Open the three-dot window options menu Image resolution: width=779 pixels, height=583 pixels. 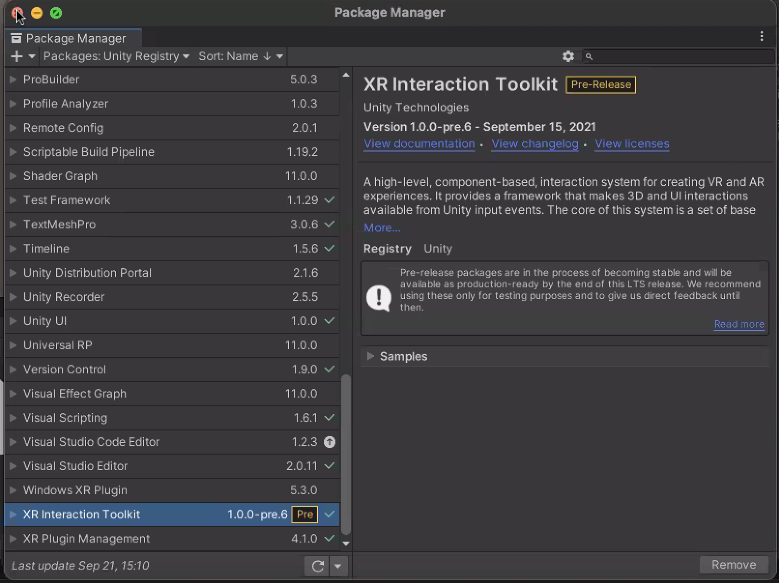click(x=762, y=36)
